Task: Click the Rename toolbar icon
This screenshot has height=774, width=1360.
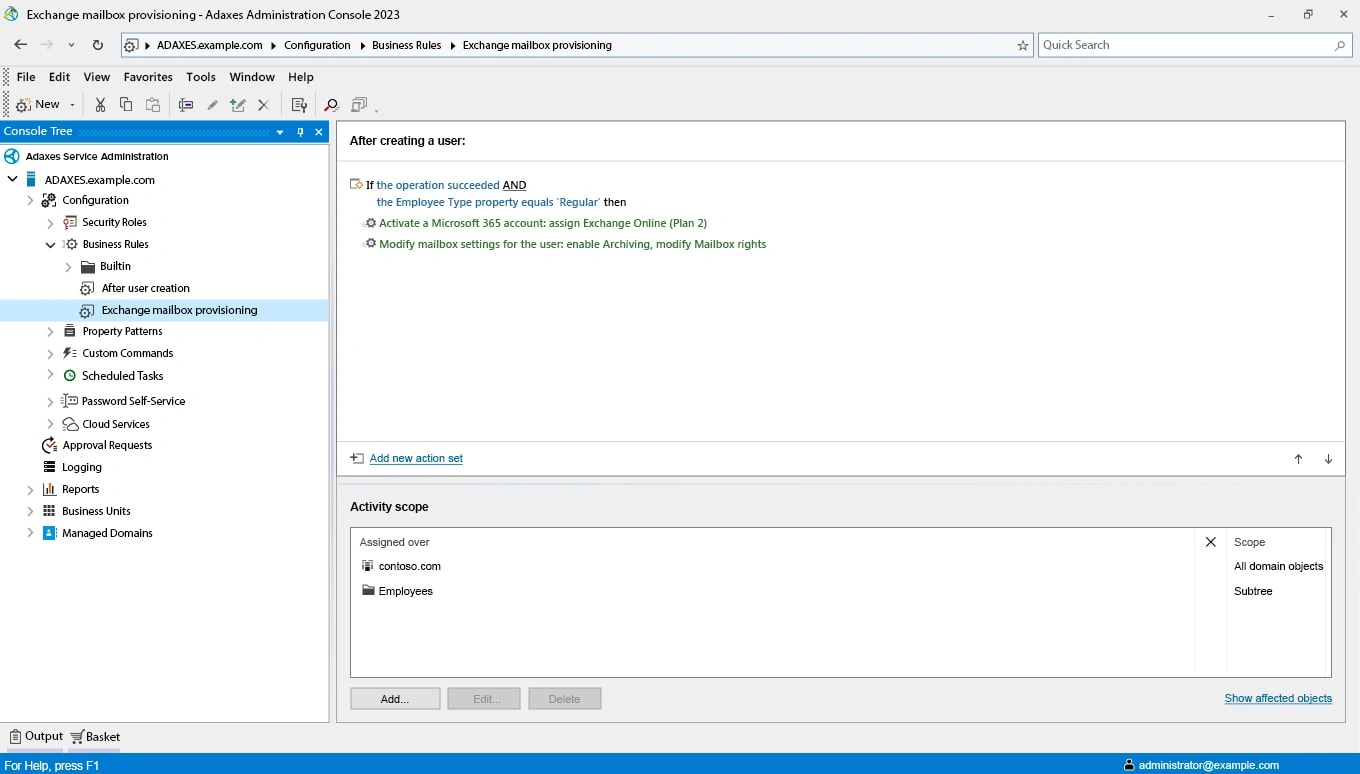Action: click(185, 105)
